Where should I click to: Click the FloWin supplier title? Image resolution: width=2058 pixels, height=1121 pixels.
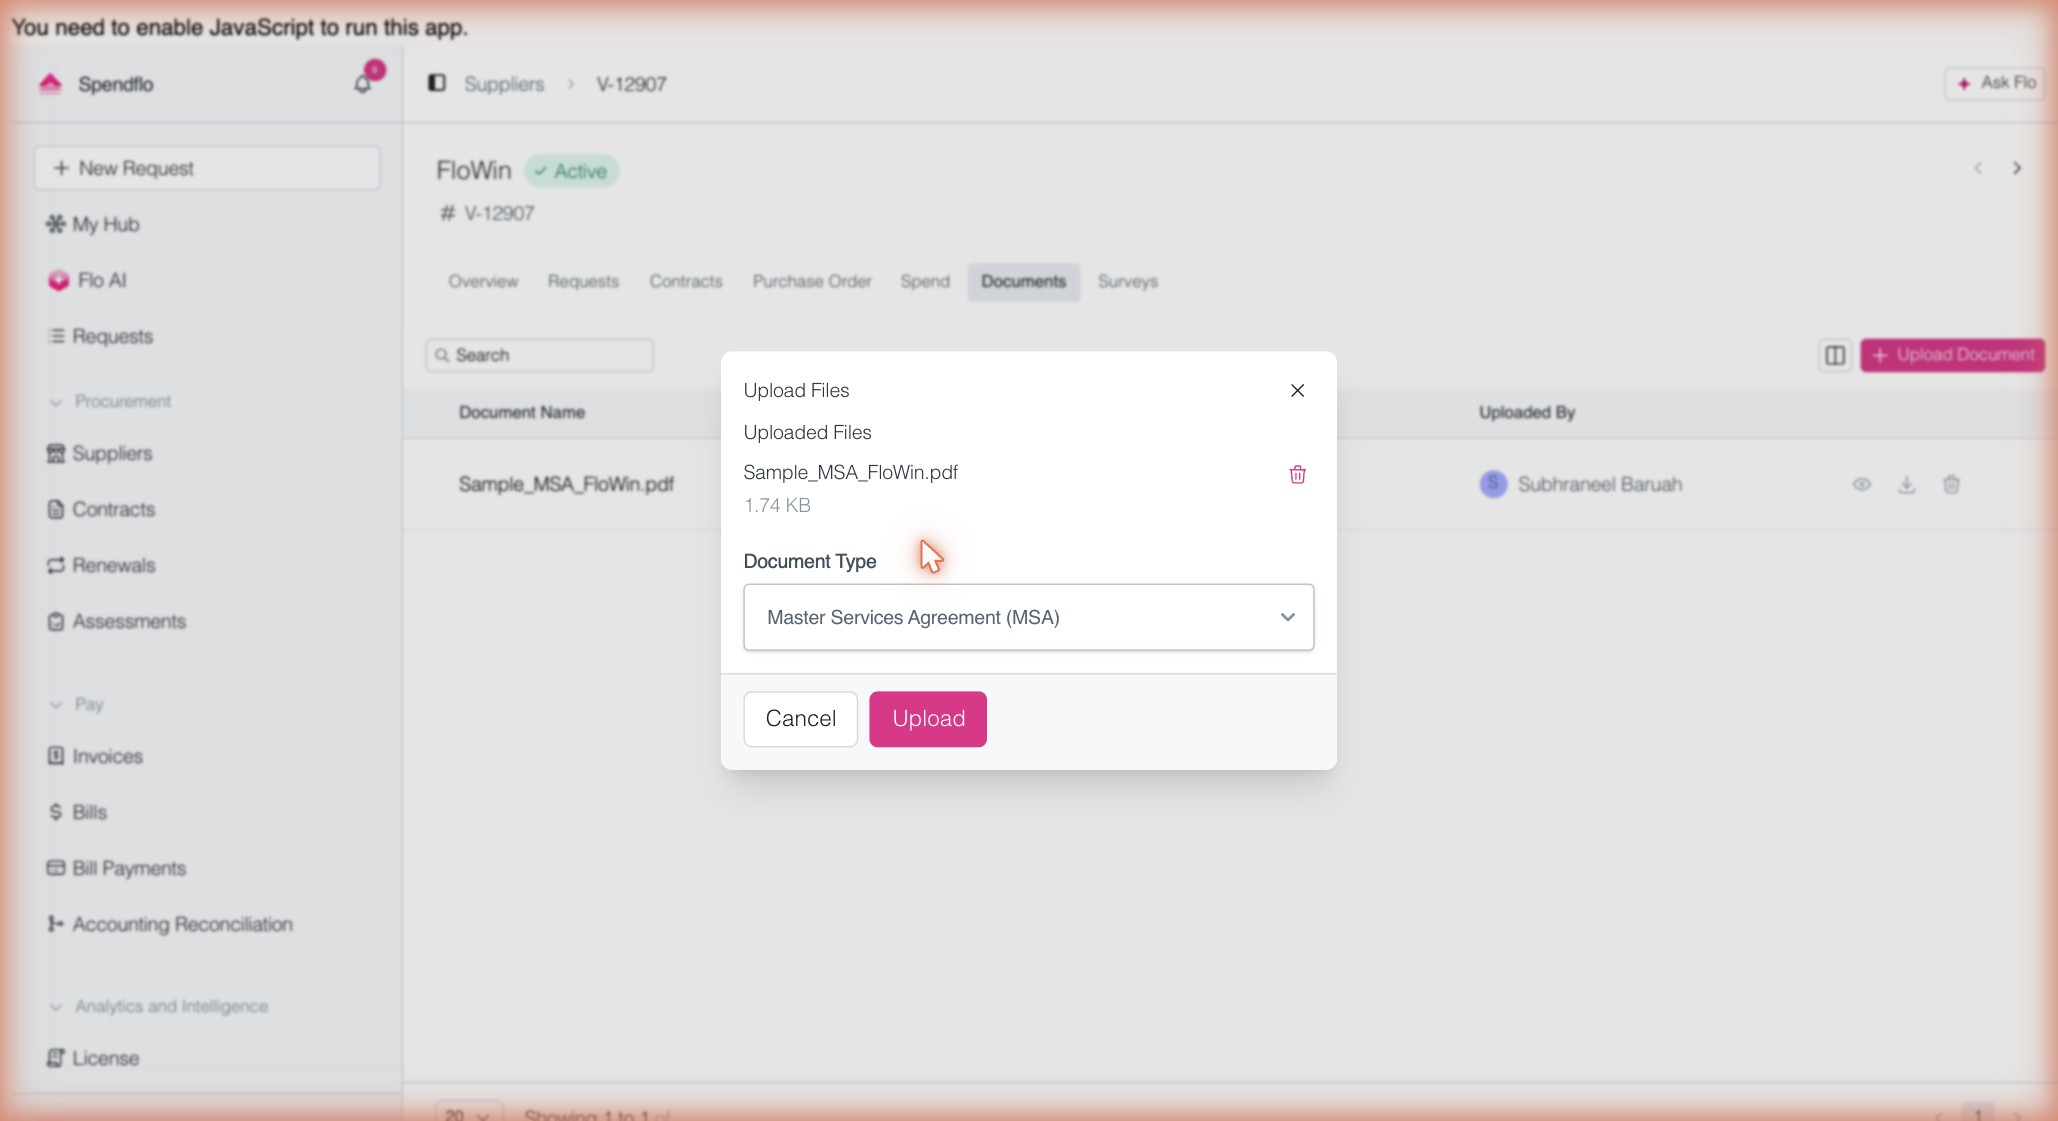pyautogui.click(x=474, y=171)
